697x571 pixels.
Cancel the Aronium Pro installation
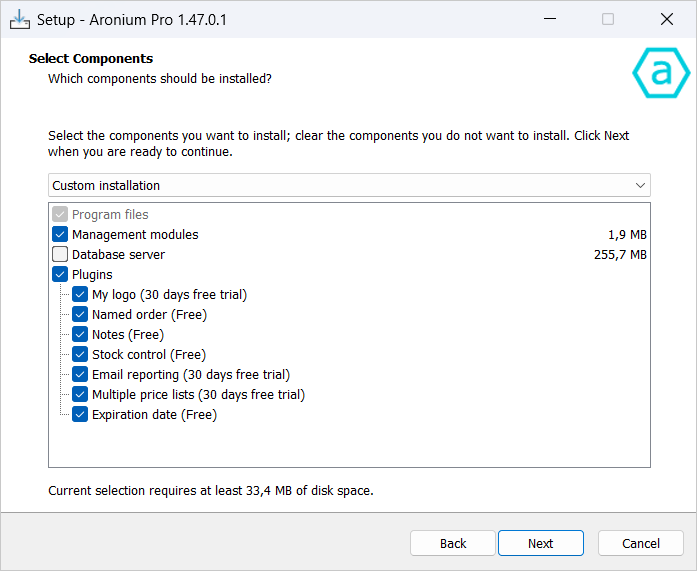(x=640, y=543)
